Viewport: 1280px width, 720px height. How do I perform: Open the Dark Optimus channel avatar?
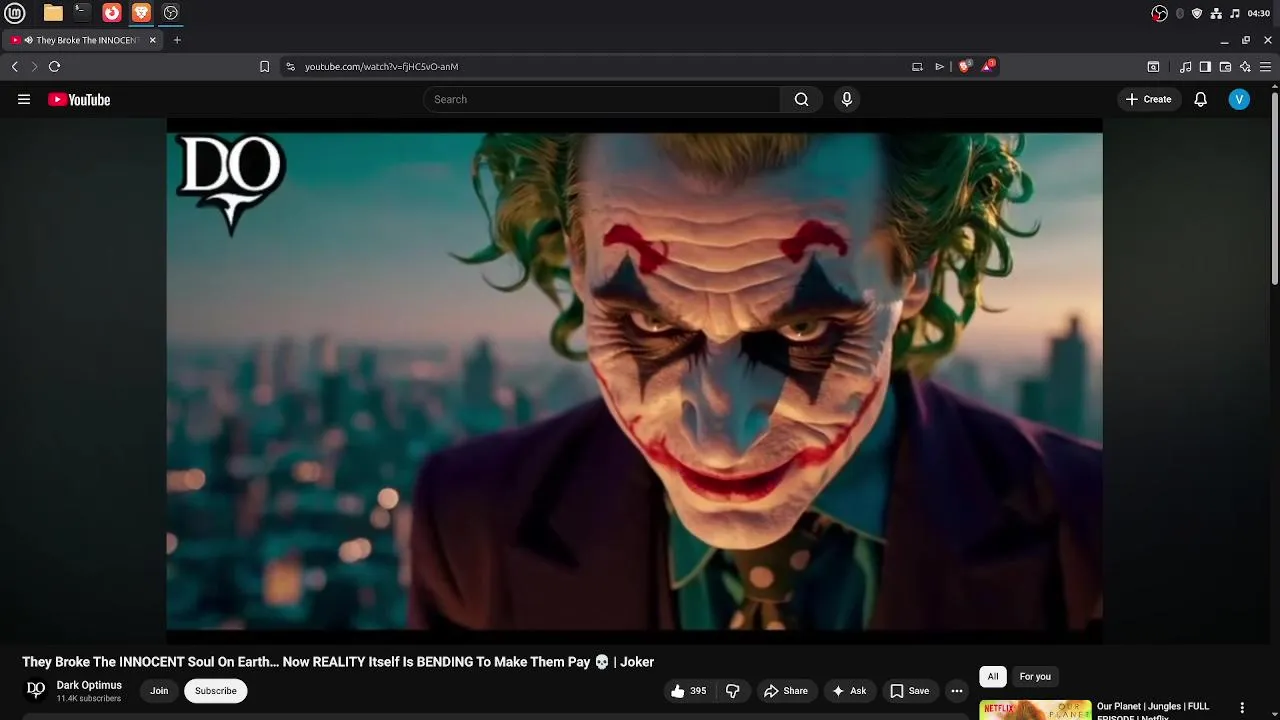pos(36,690)
